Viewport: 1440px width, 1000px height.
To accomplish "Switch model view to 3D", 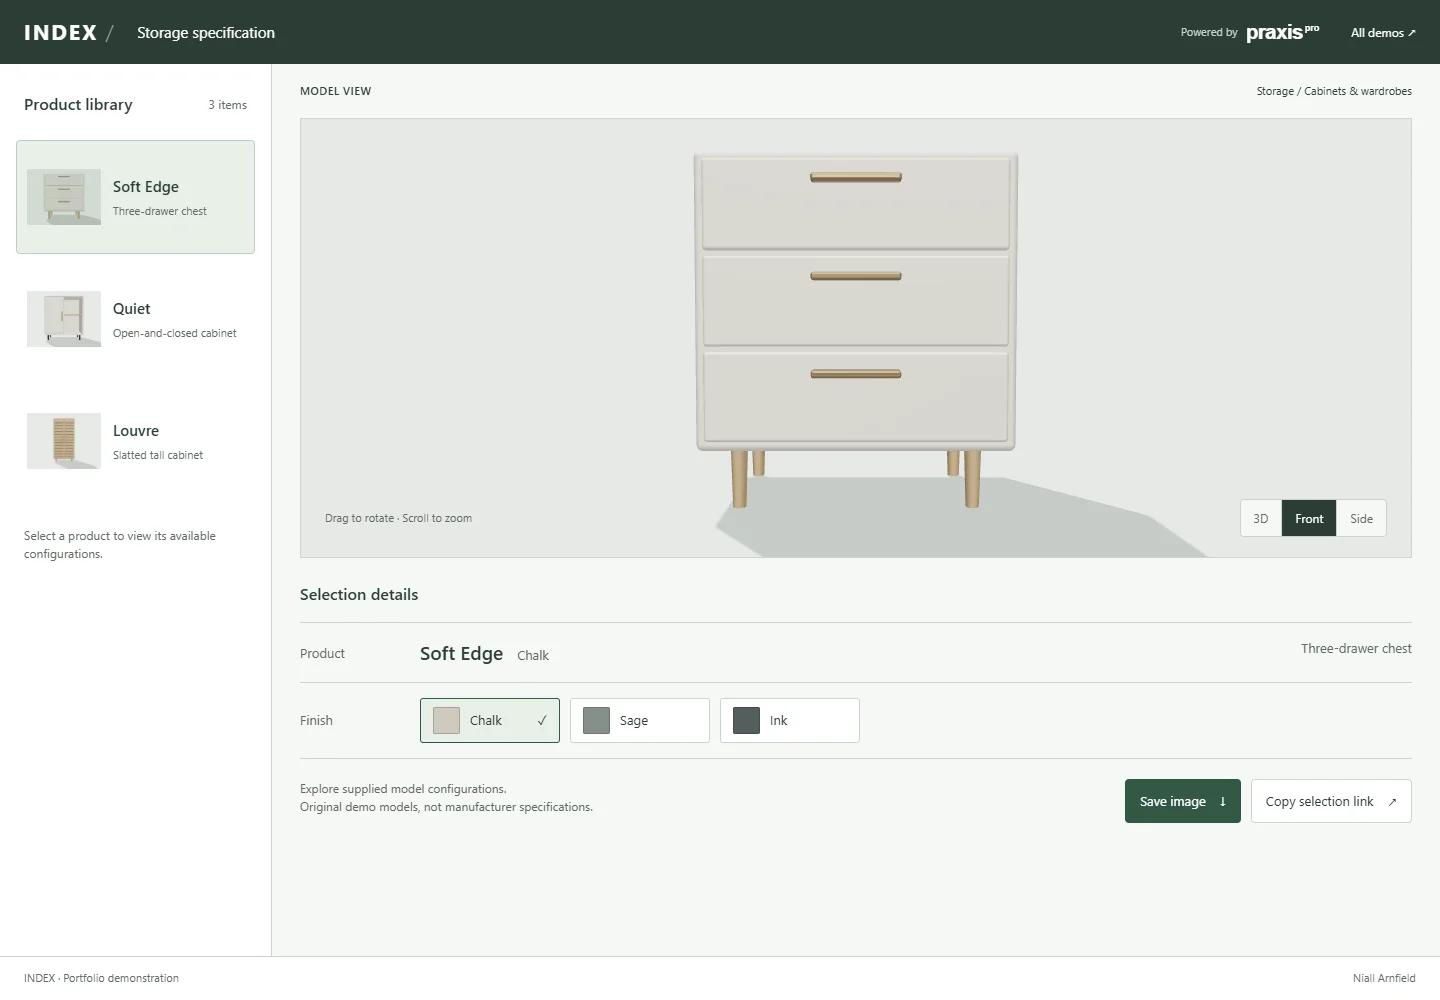I will pyautogui.click(x=1261, y=518).
